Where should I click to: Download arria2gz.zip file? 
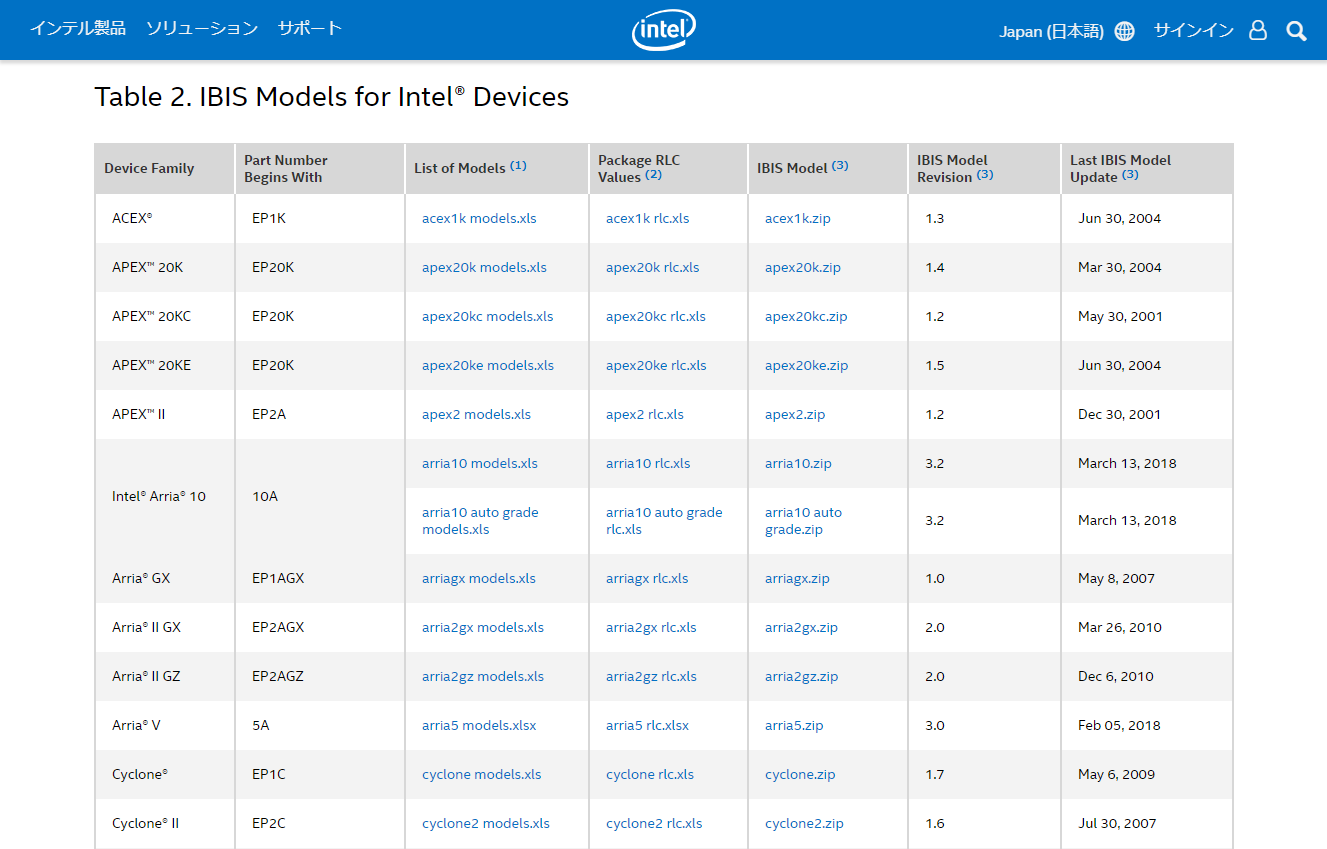pos(801,676)
